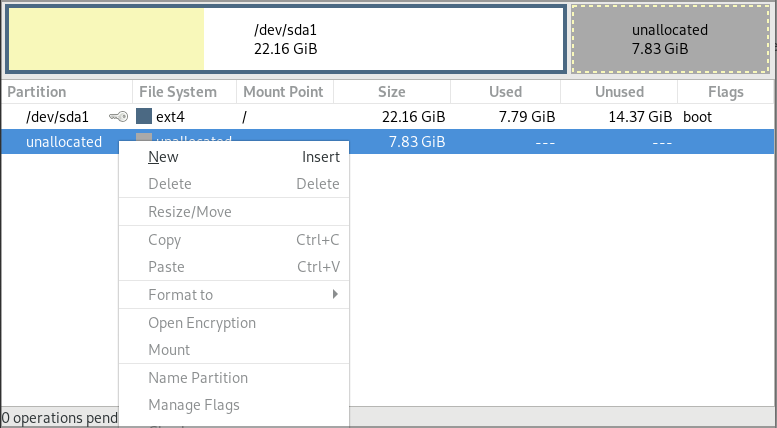Open Manage Flags from context menu
Viewport: 777px width, 428px height.
tap(194, 405)
